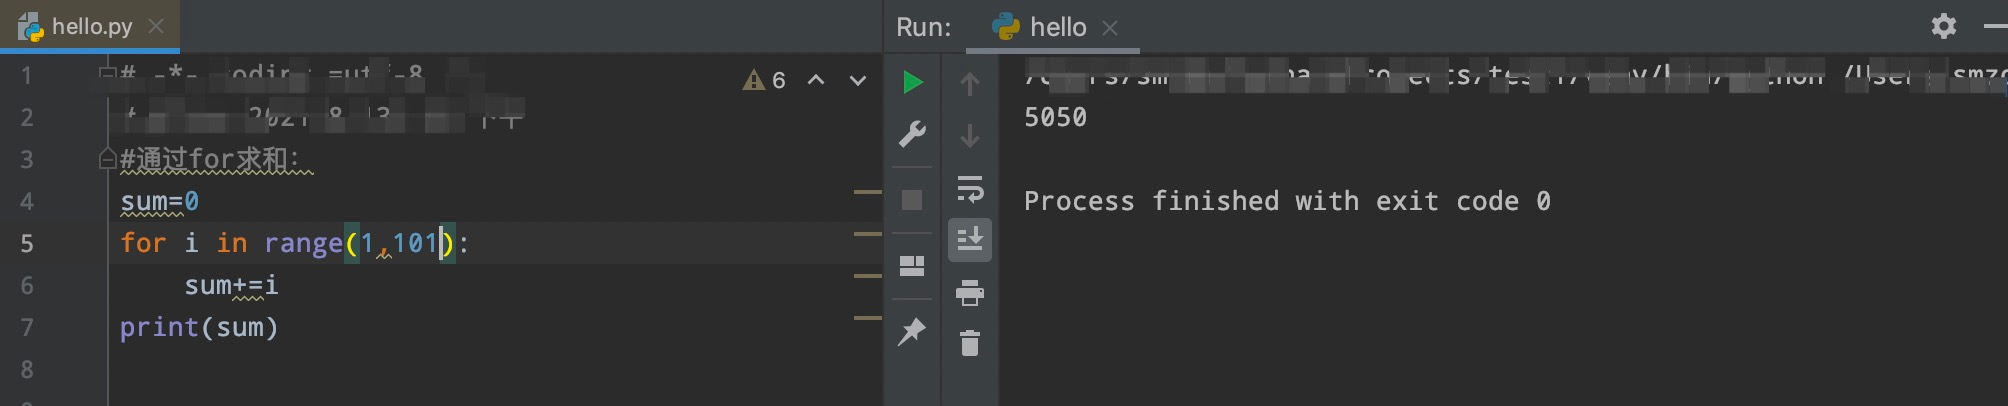
Task: Click the for i in range line
Action: coord(294,243)
